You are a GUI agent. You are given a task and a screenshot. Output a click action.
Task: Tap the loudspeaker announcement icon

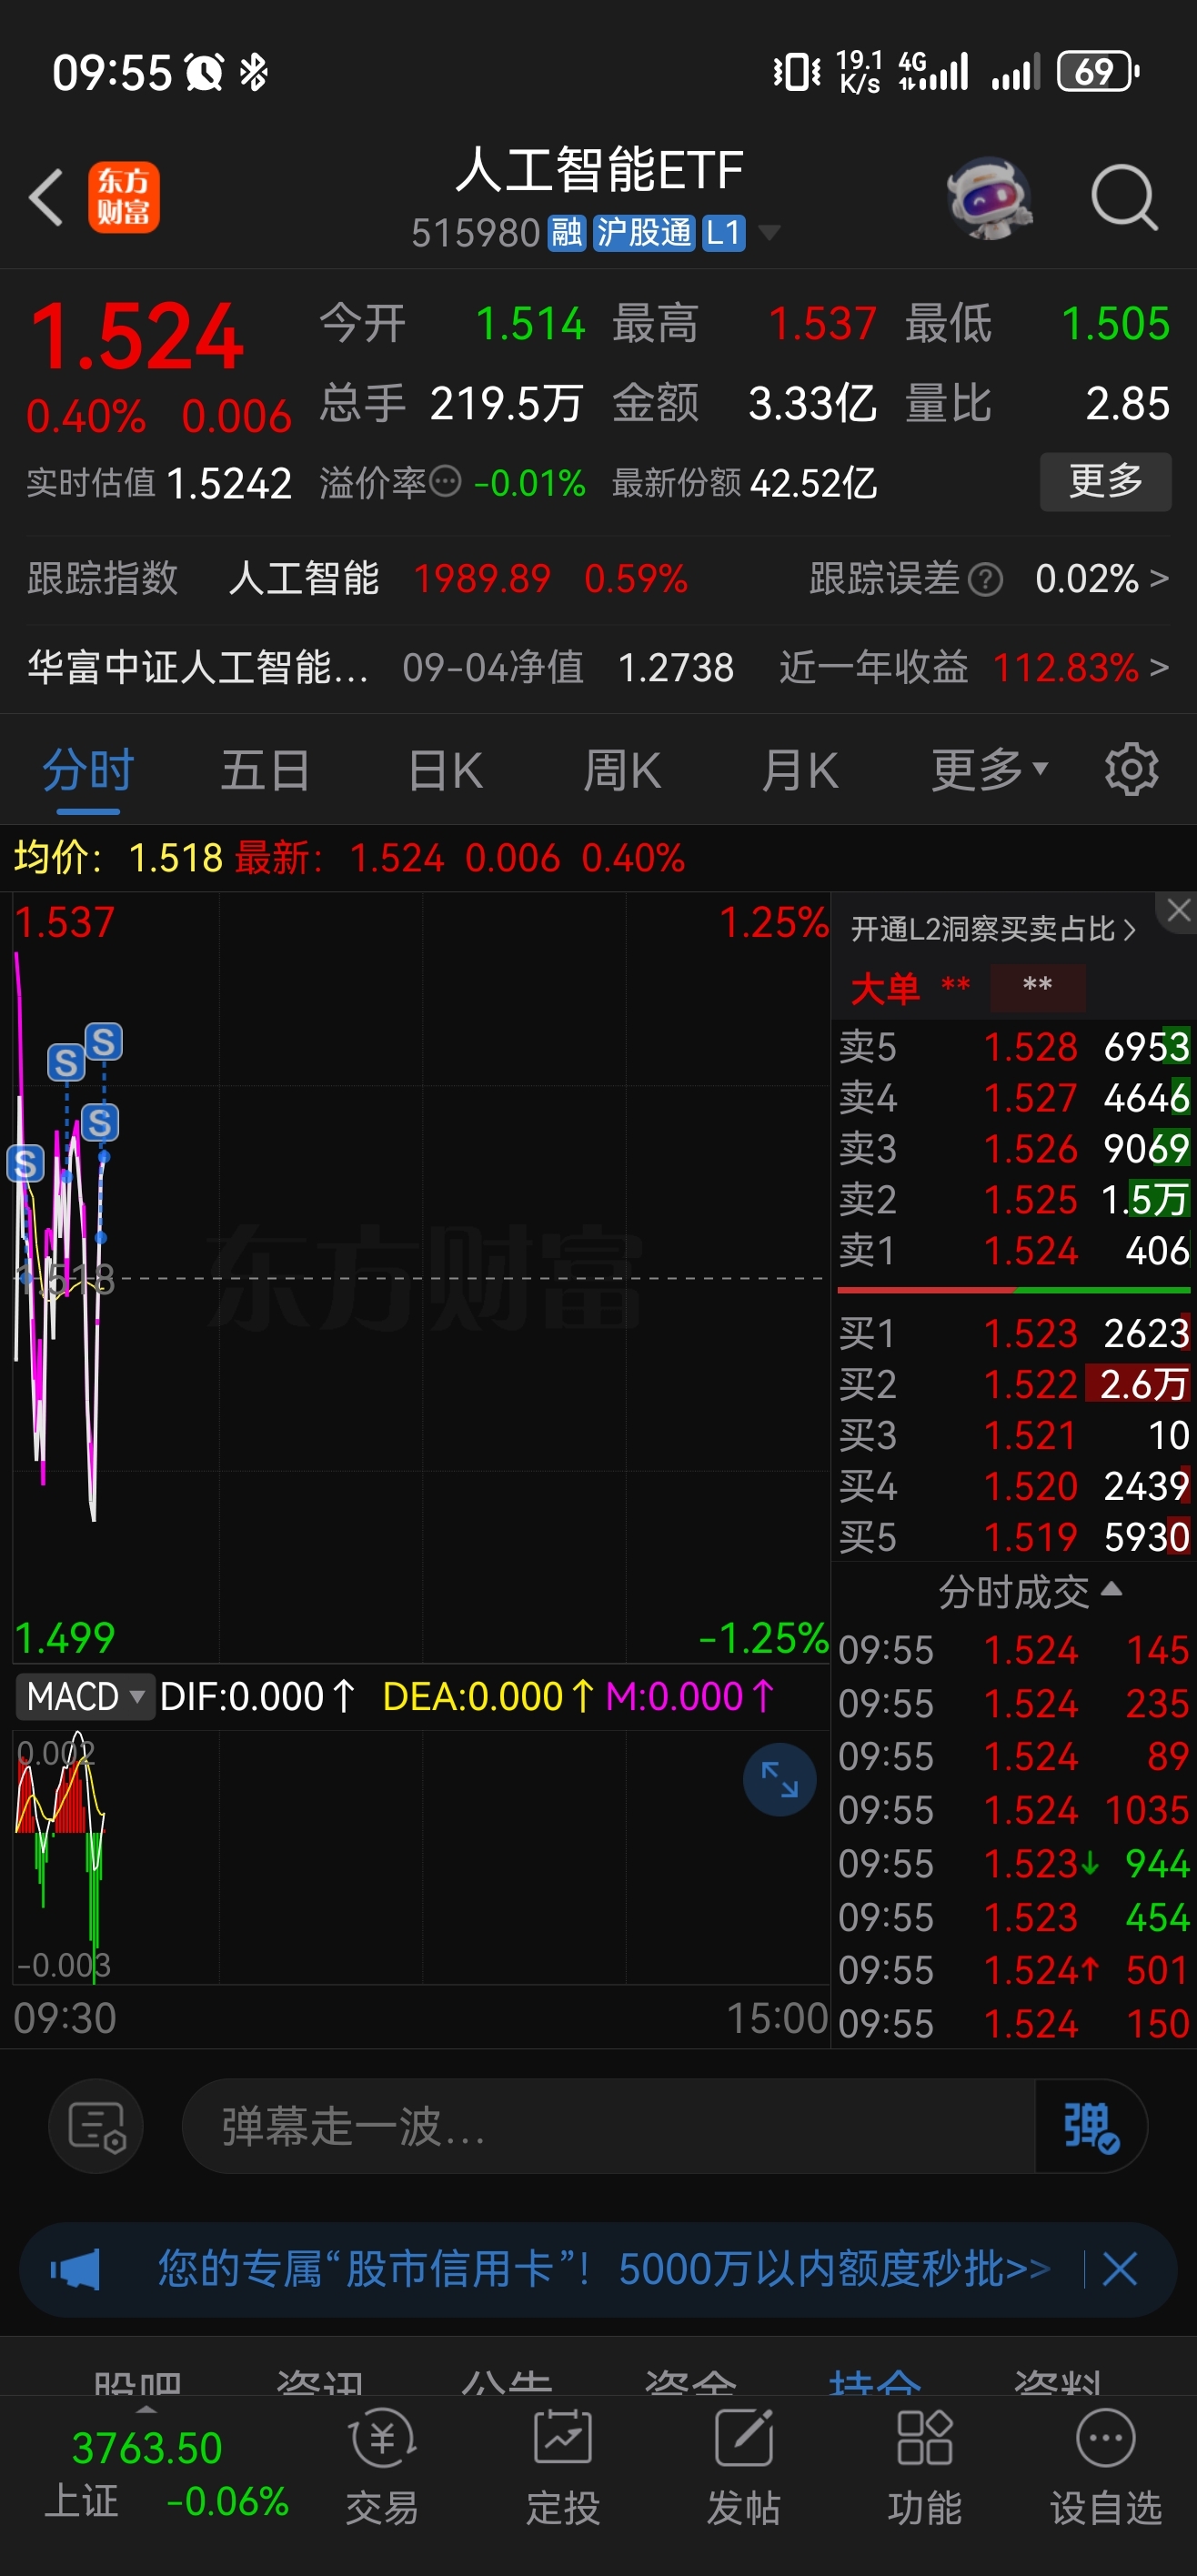[x=76, y=2270]
